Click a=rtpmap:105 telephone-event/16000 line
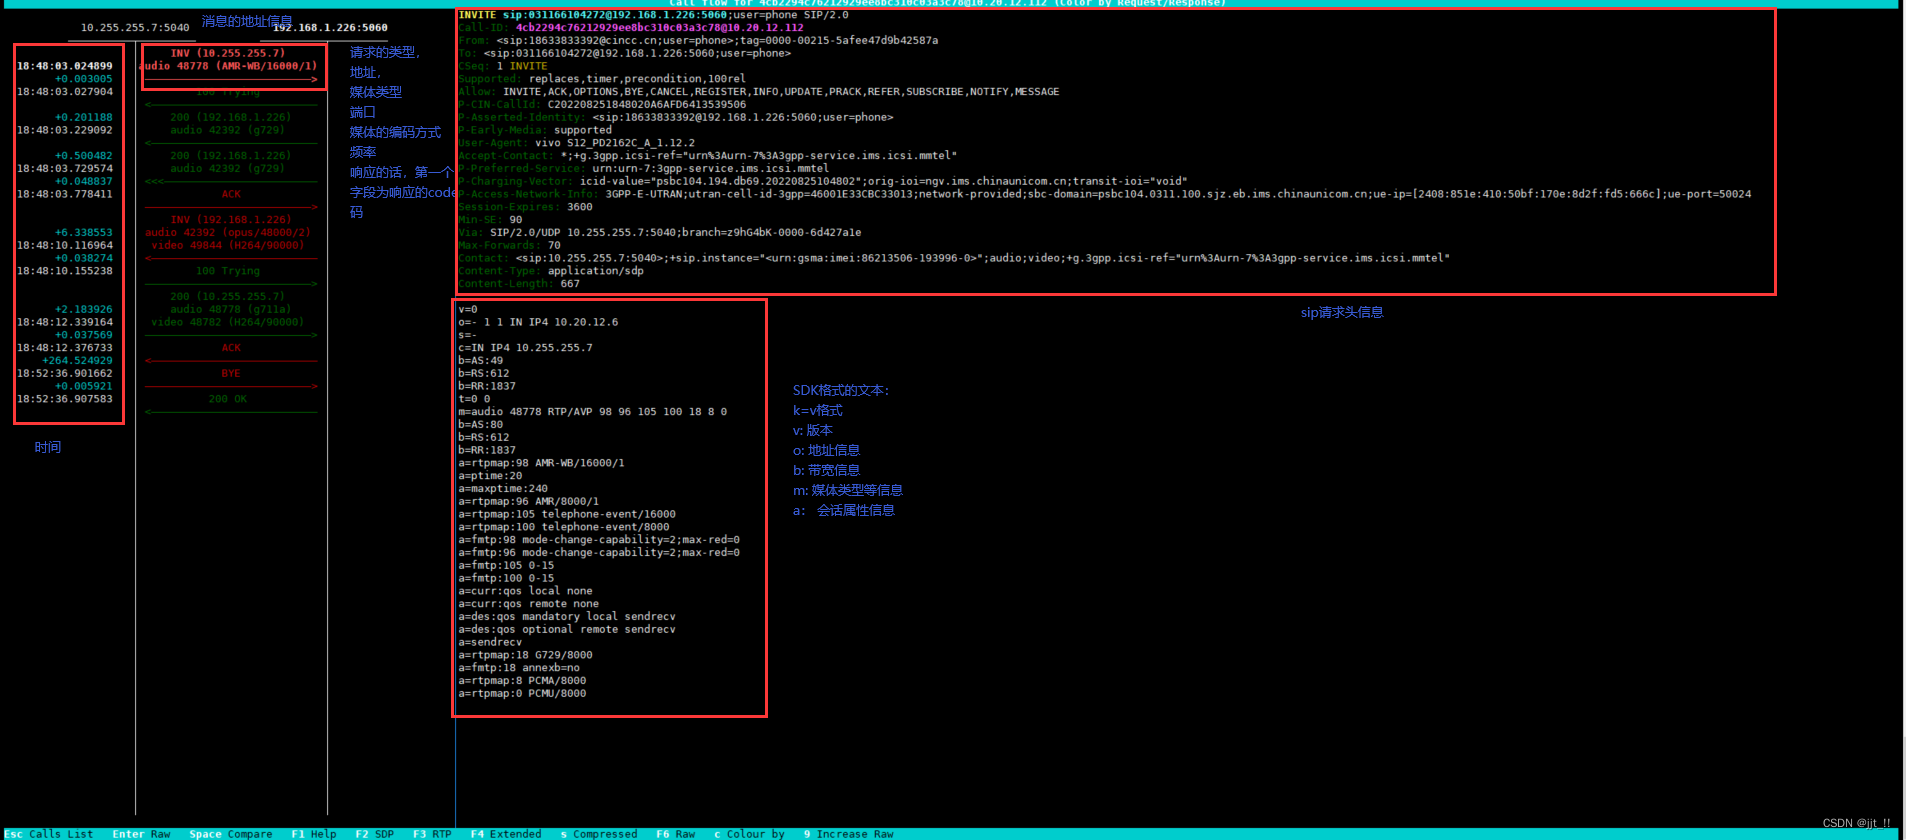This screenshot has width=1906, height=840. [x=567, y=515]
